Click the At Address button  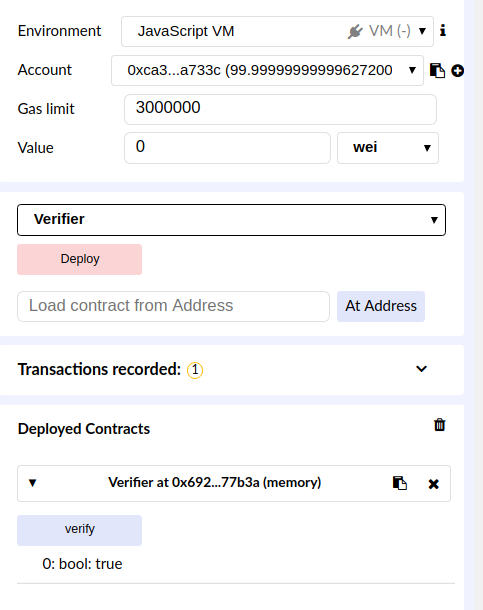(381, 306)
